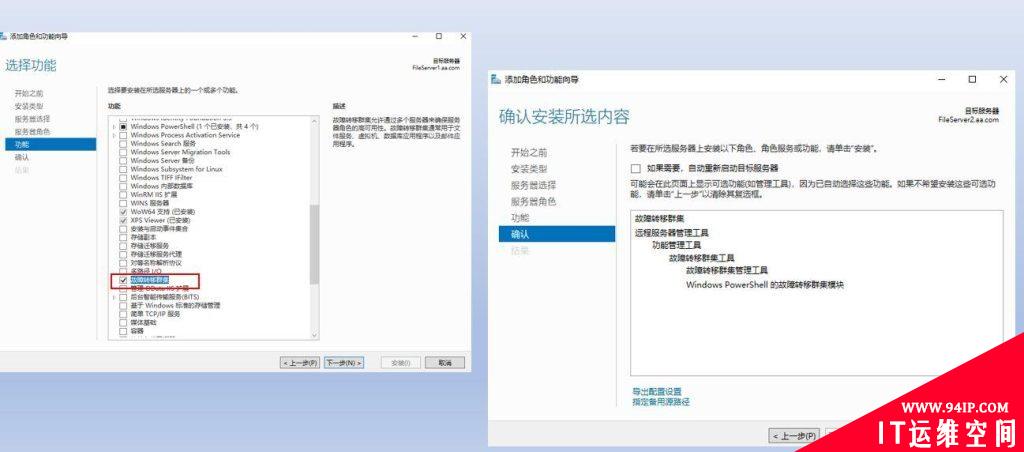
Task: Enable Windows Subsystem for Linux feature
Action: (123, 169)
